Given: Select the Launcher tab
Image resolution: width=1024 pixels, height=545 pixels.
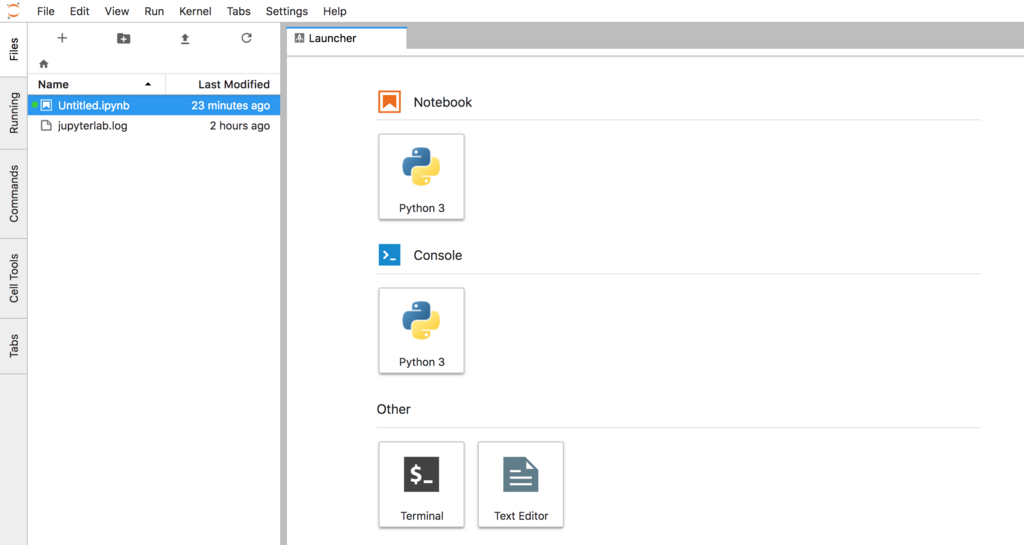Looking at the screenshot, I should tap(347, 38).
